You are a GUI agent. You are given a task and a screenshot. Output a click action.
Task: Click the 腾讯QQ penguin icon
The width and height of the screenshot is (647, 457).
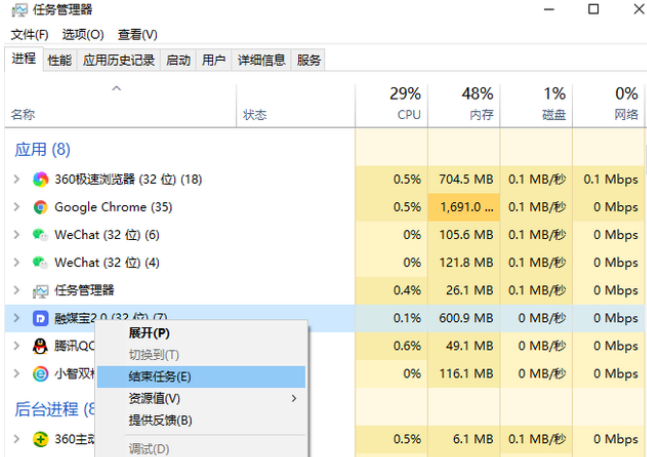(x=40, y=346)
